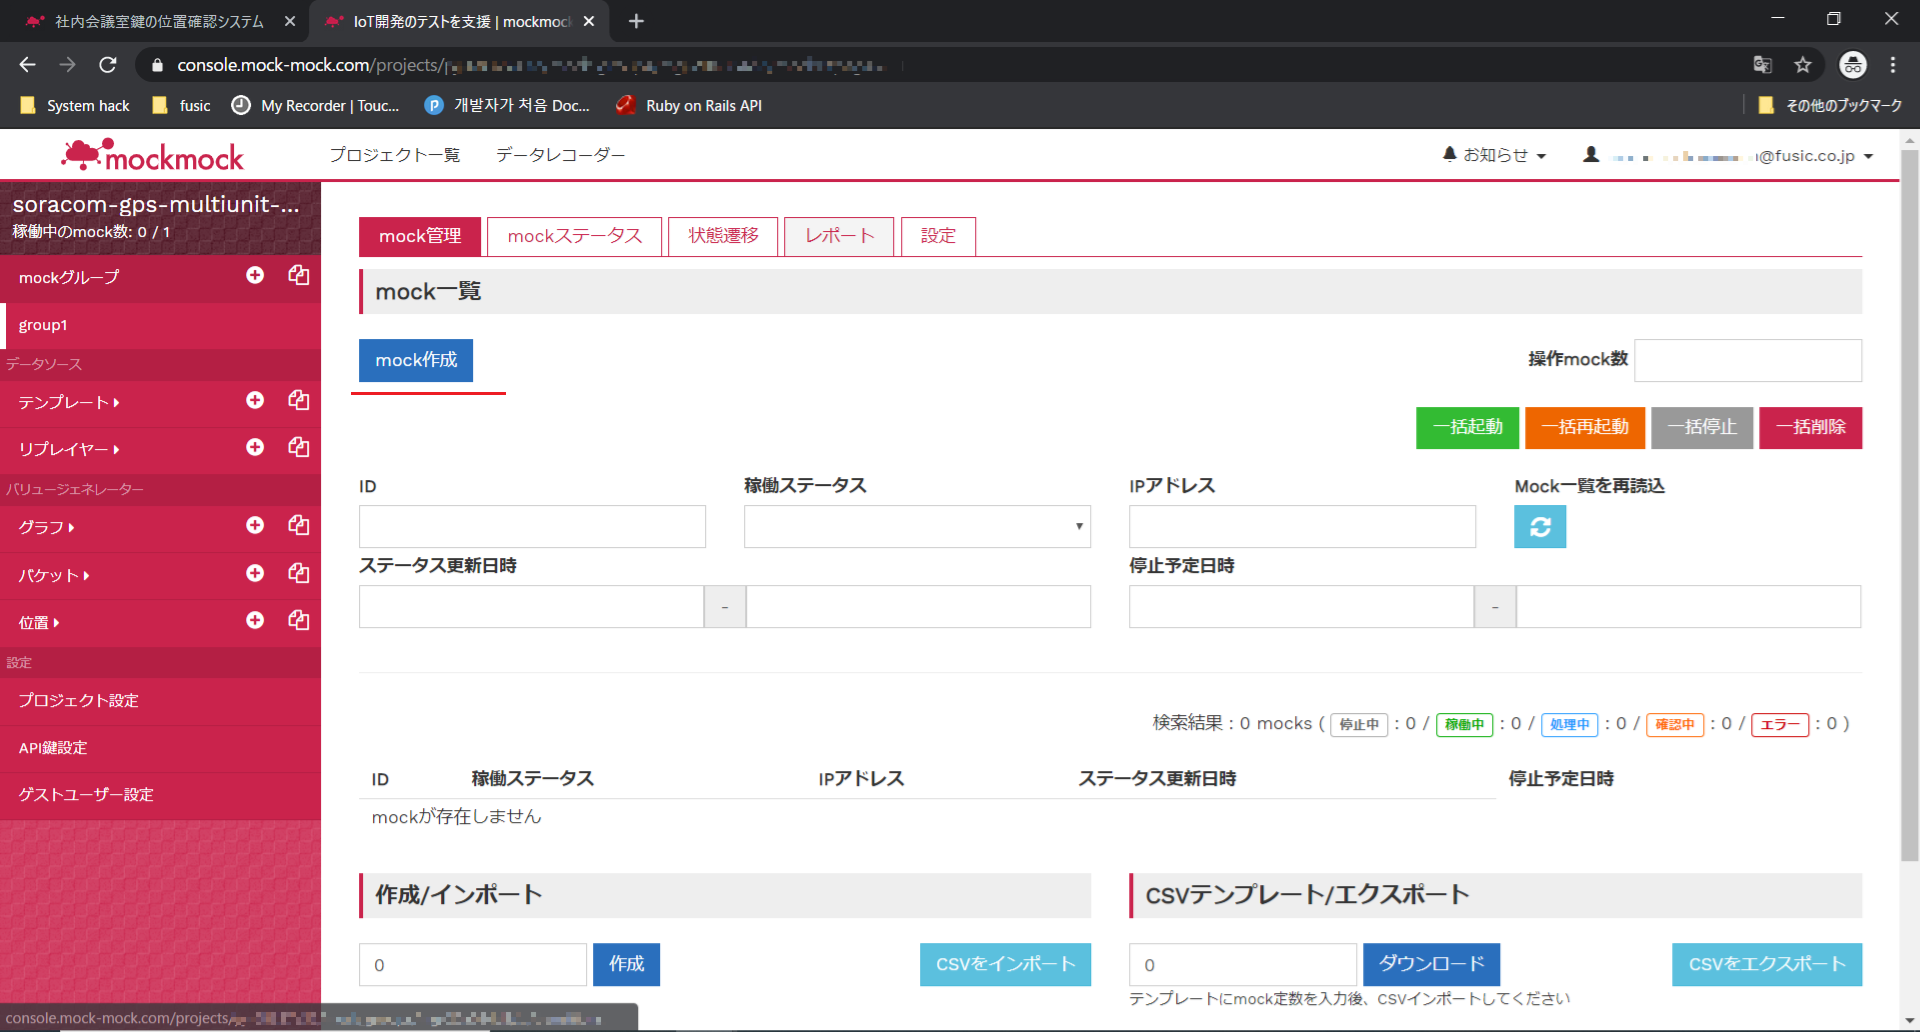Screen dimensions: 1920x1032
Task: Switch to the 状態遷移 tab
Action: (723, 236)
